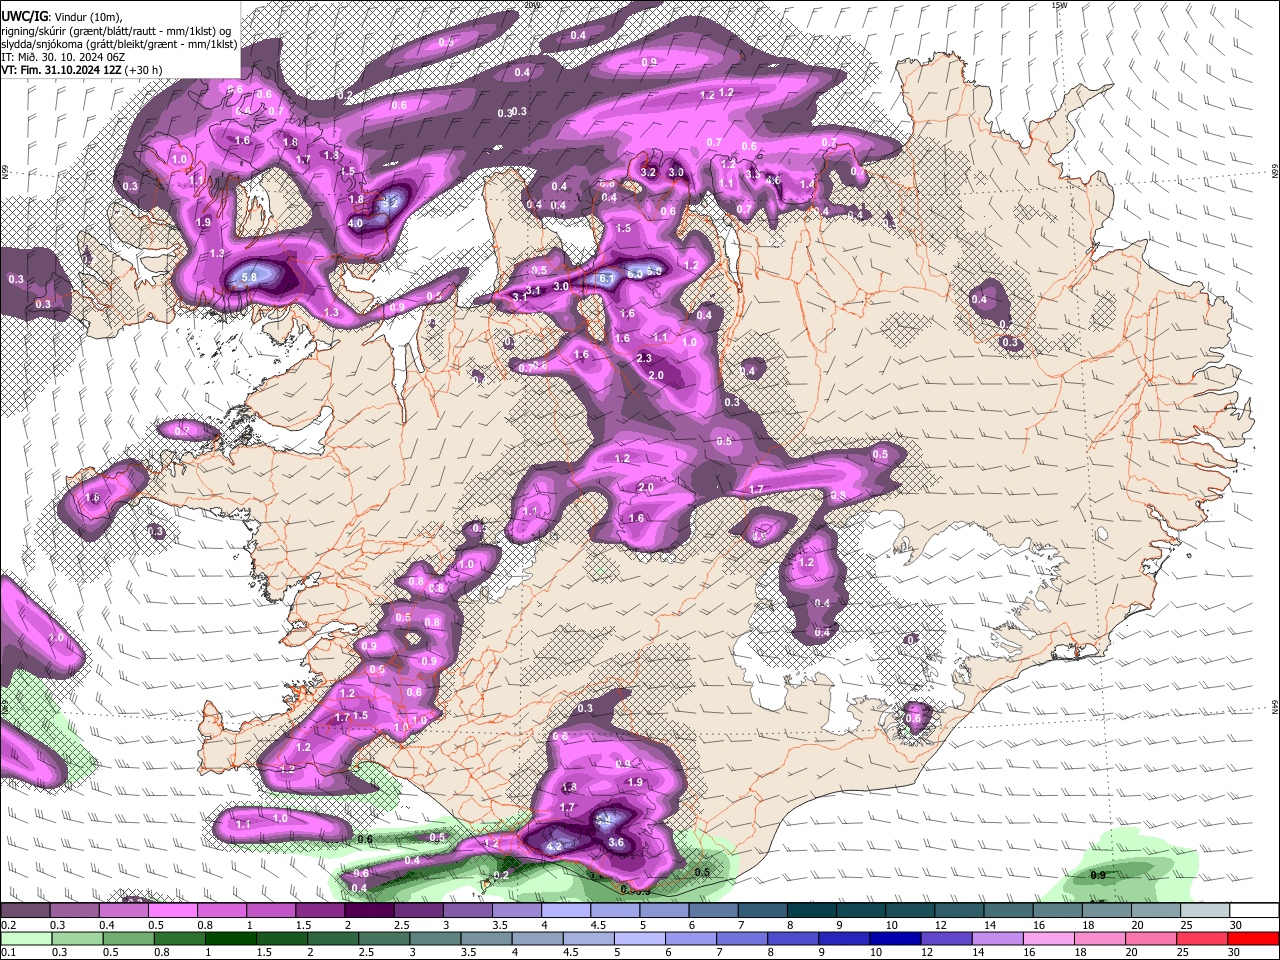Click the '64N' latitude label on the right edge
This screenshot has height=960, width=1280.
(1274, 706)
